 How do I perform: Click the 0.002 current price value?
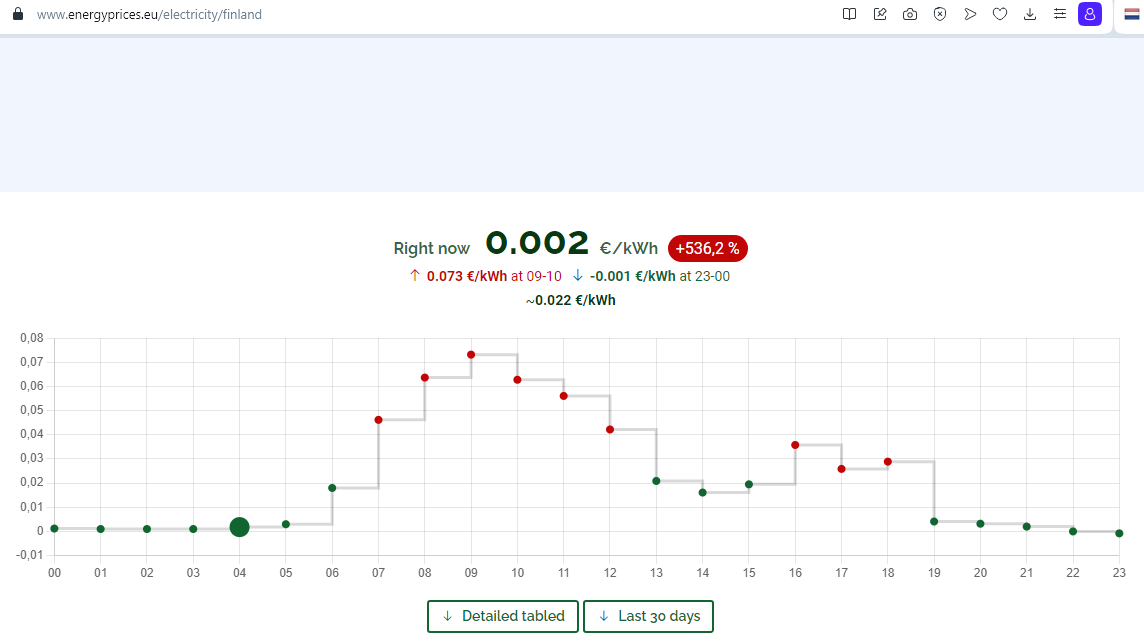(x=537, y=244)
